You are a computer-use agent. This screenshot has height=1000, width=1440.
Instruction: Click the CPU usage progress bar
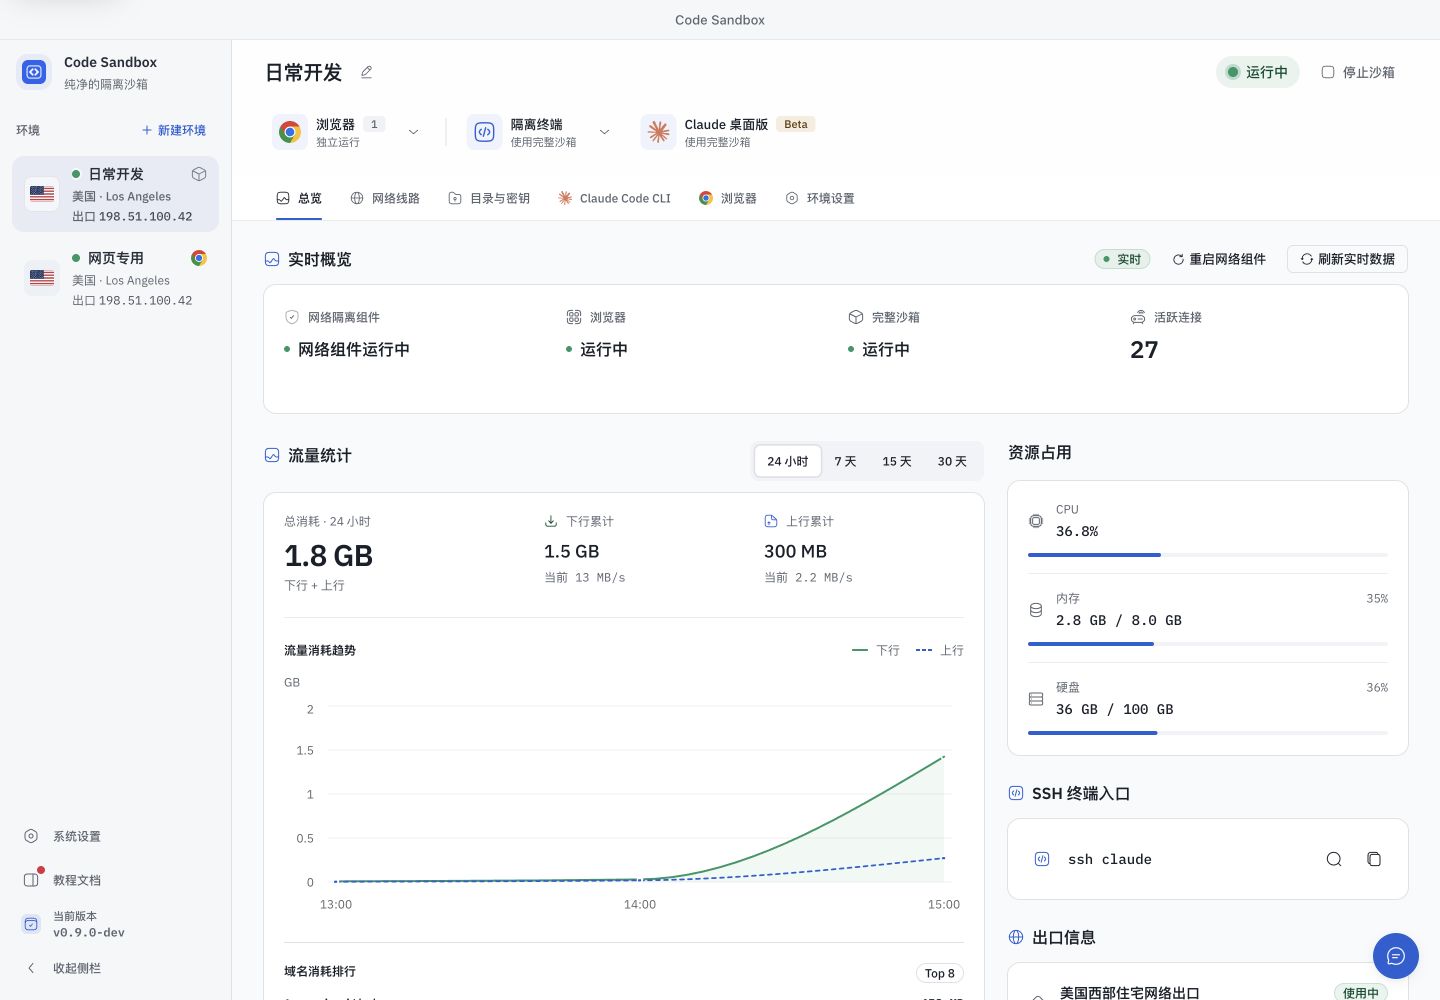pyautogui.click(x=1208, y=554)
